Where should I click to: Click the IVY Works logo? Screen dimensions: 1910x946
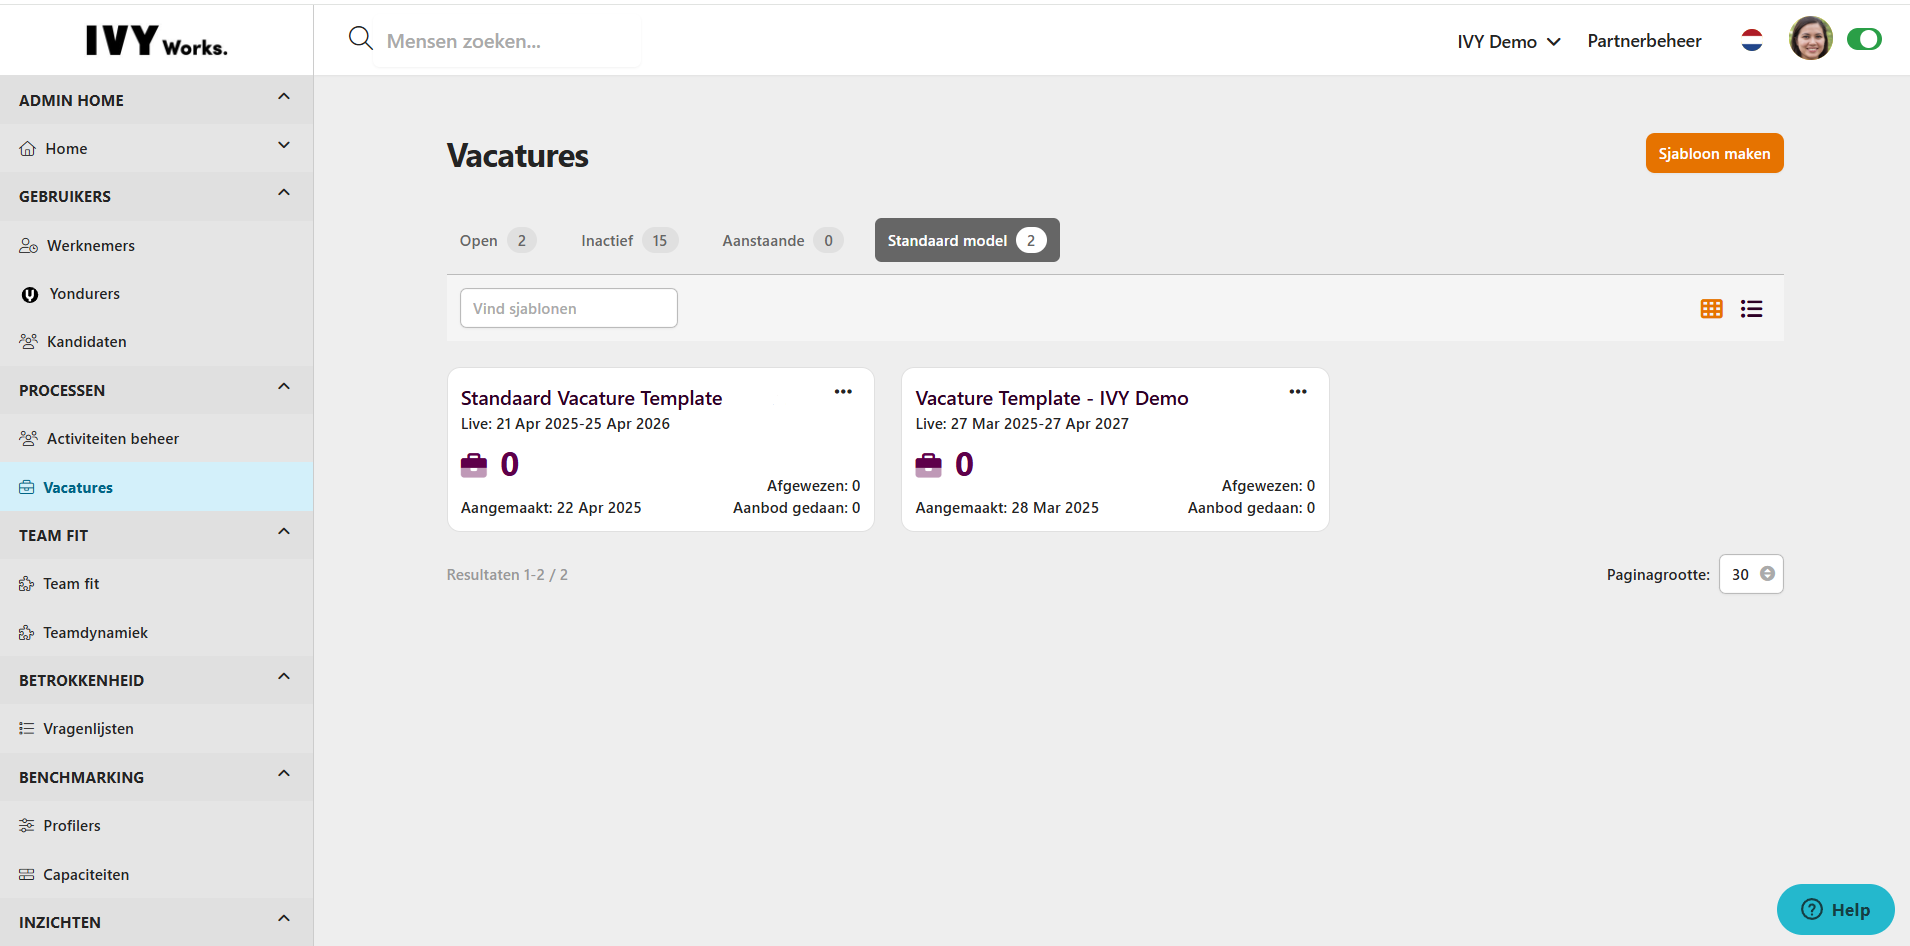coord(156,40)
